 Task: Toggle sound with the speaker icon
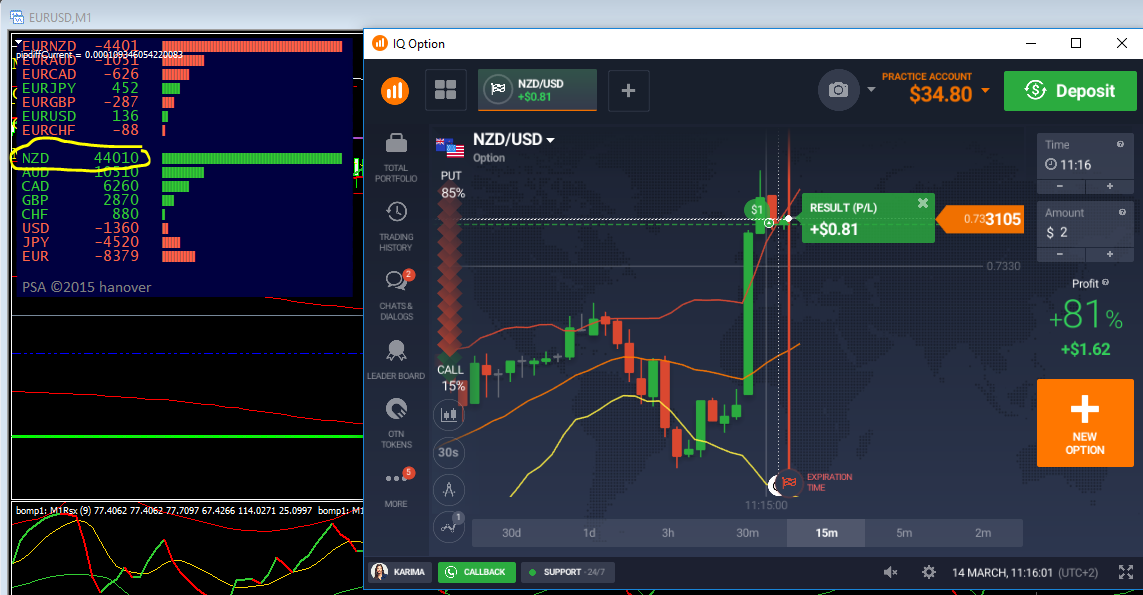890,572
